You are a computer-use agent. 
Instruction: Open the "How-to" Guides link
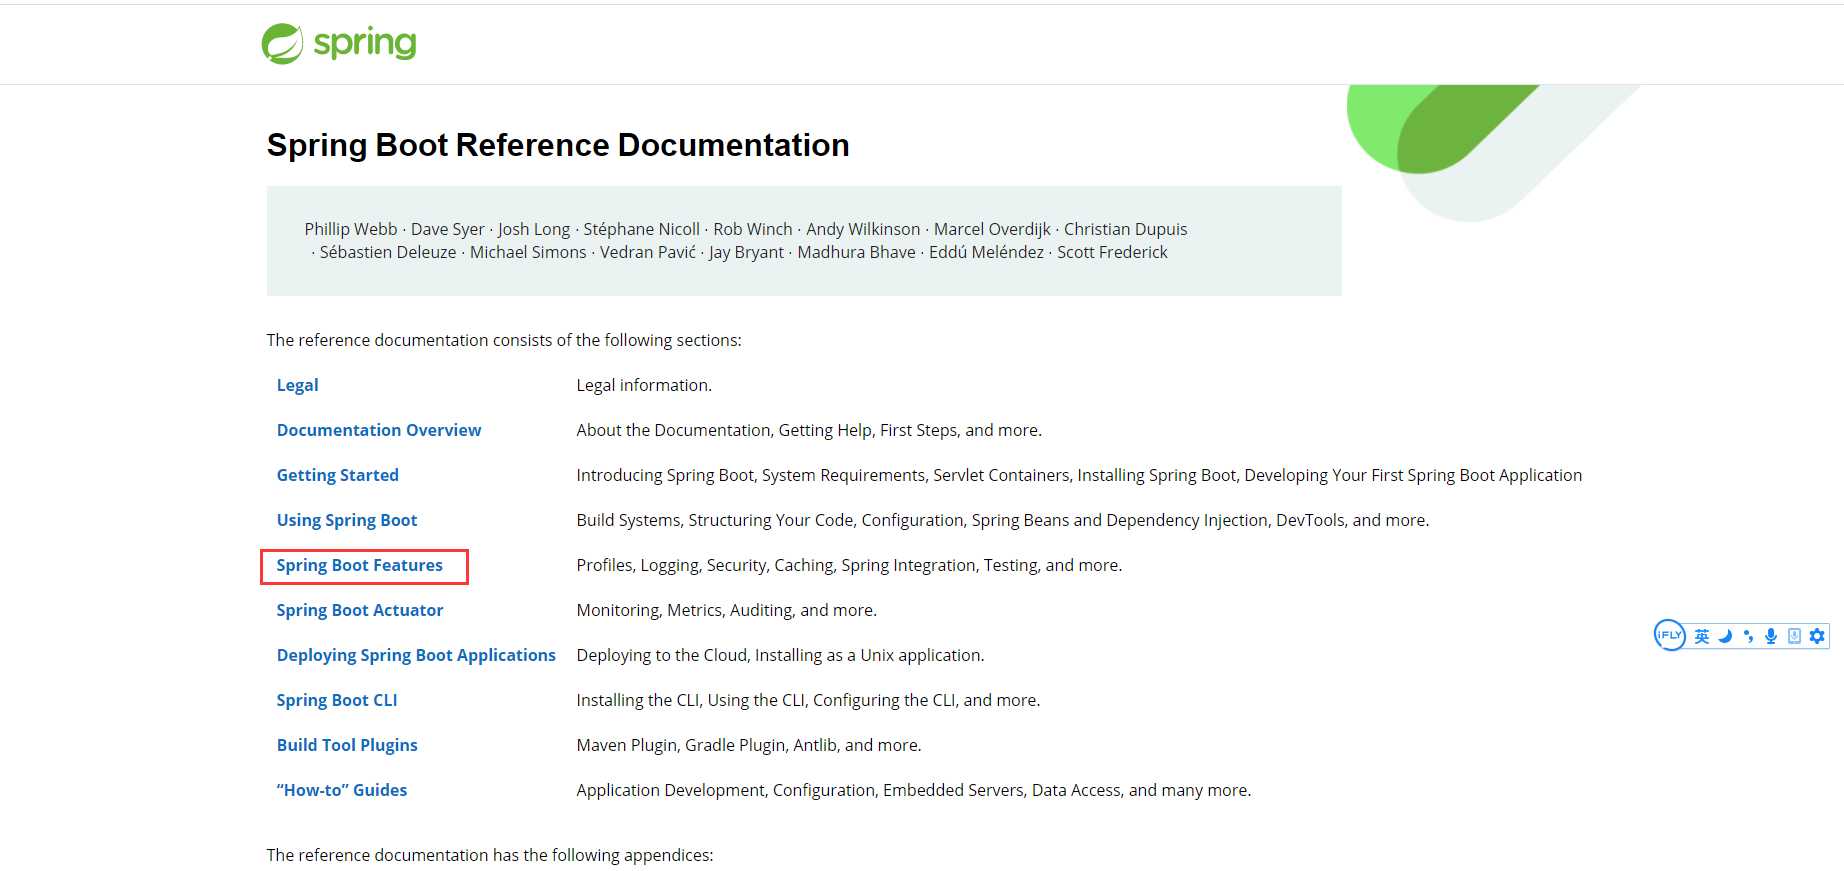pyautogui.click(x=342, y=790)
